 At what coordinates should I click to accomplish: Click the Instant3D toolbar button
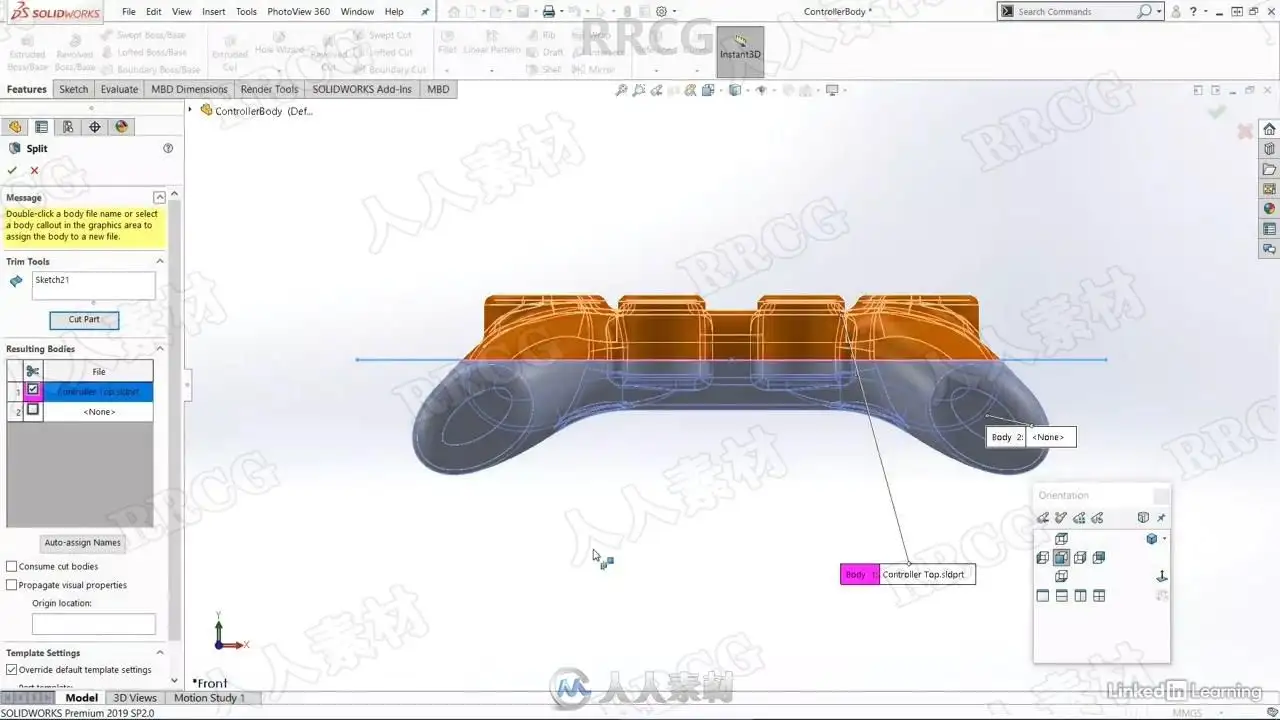pyautogui.click(x=740, y=50)
